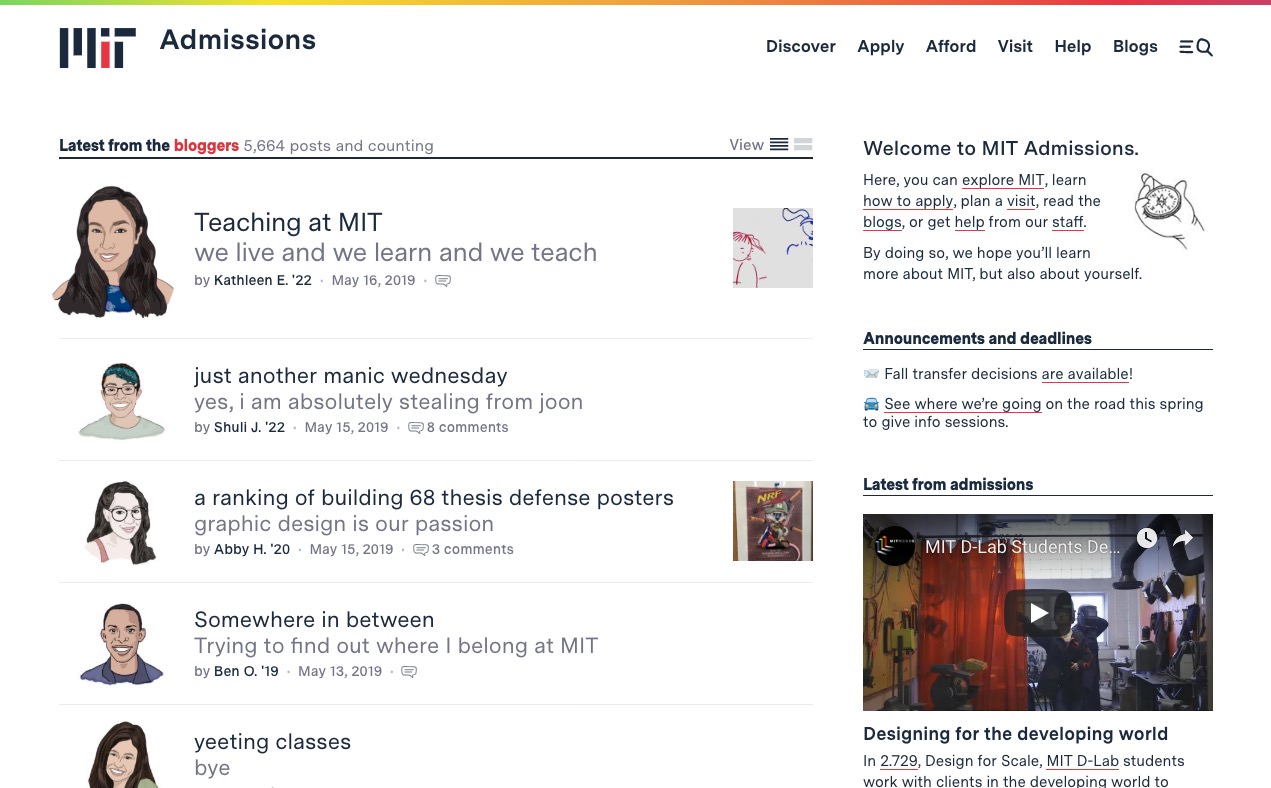Screen dimensions: 1271x788
Task: Open the 'yeeting classes' post
Action: click(273, 742)
